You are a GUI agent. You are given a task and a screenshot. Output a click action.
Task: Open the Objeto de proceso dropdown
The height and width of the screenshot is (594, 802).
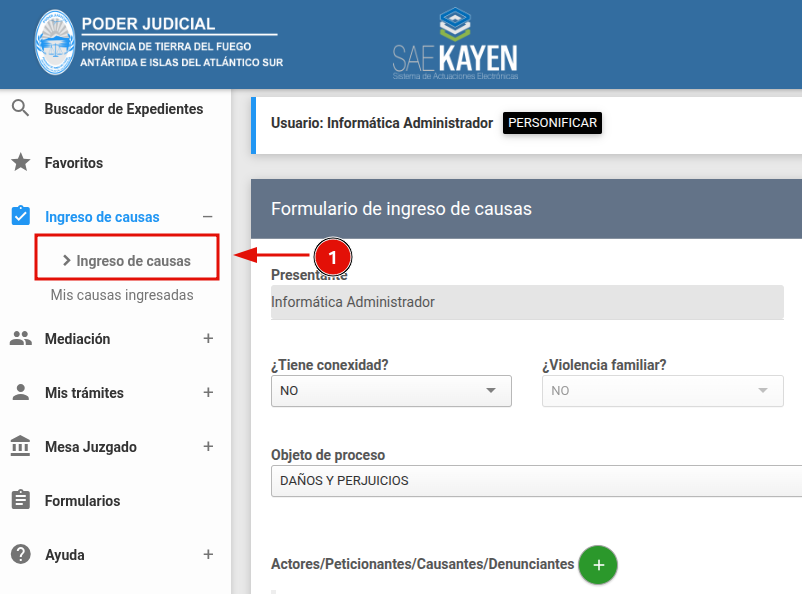[536, 481]
